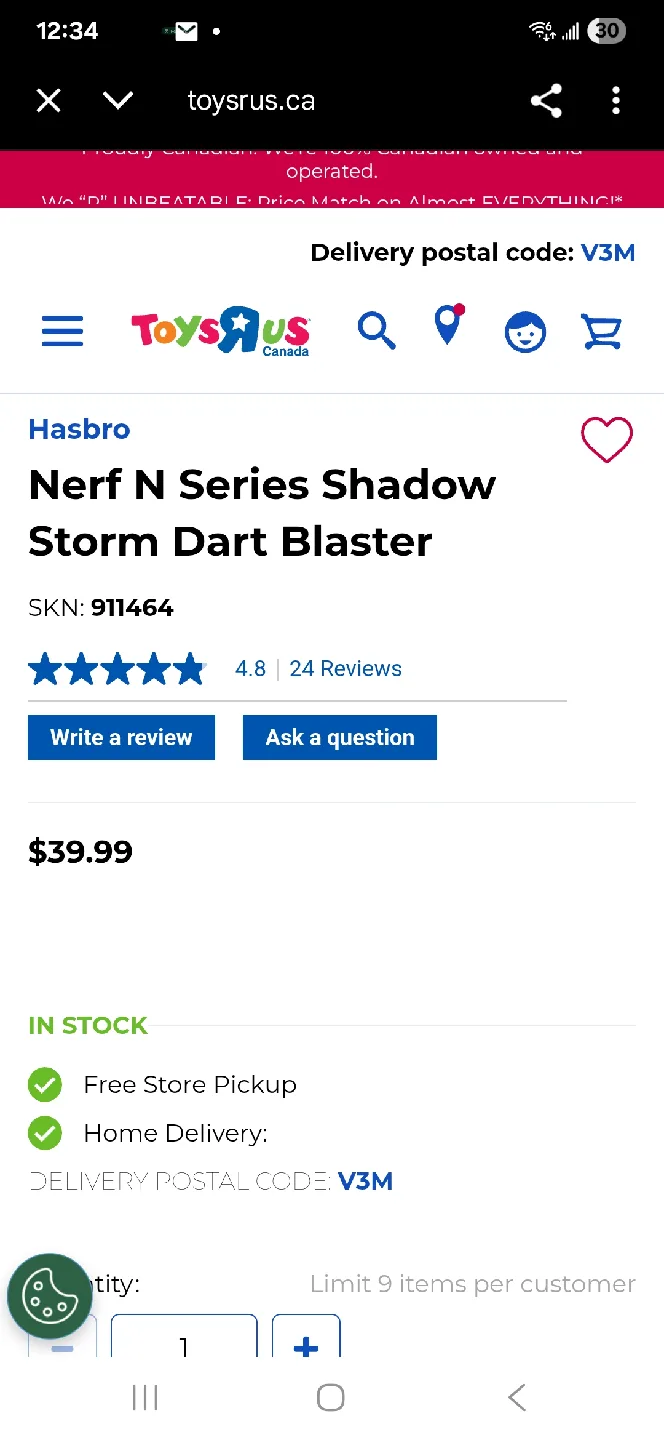Tap the share icon in the browser bar
Image resolution: width=664 pixels, height=1440 pixels.
[x=546, y=100]
